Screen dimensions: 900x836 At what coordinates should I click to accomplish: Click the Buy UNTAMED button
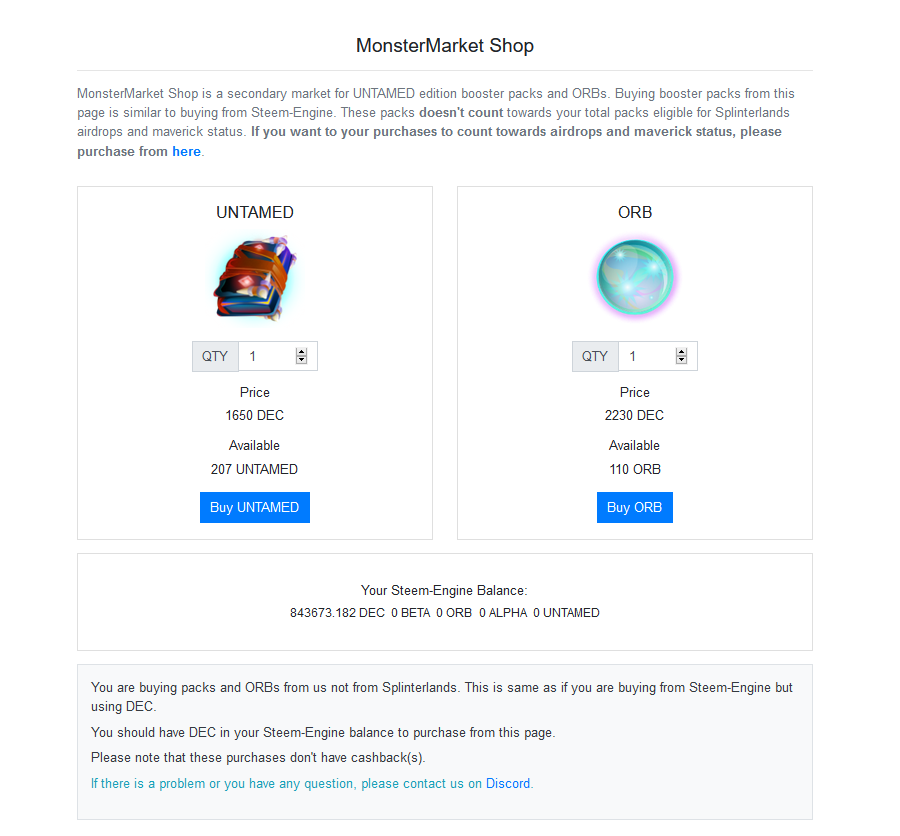tap(255, 508)
